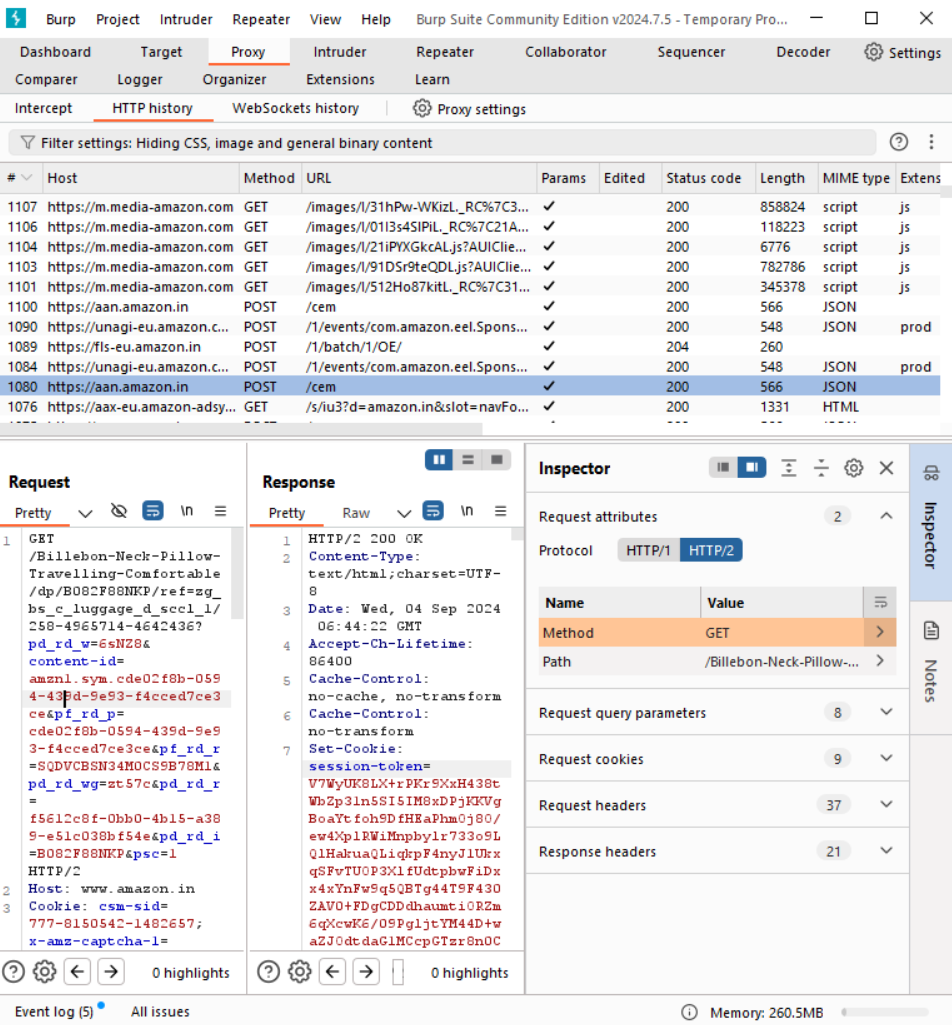Open the HTTP history three-dot options menu
This screenshot has width=952, height=1025.
[931, 142]
